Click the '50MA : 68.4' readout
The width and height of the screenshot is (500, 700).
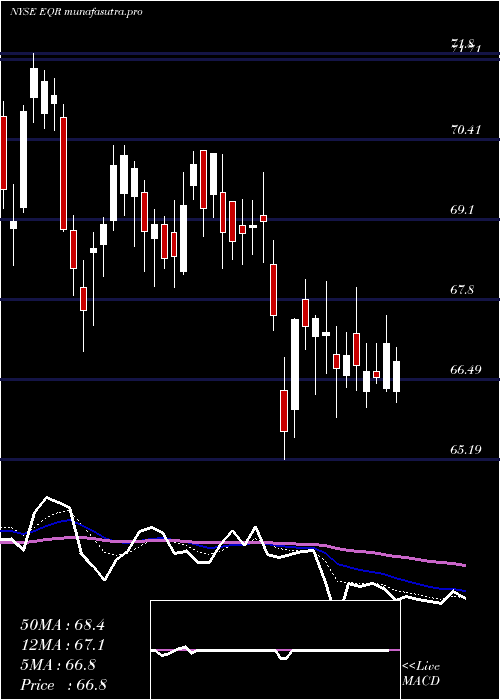(x=62, y=625)
